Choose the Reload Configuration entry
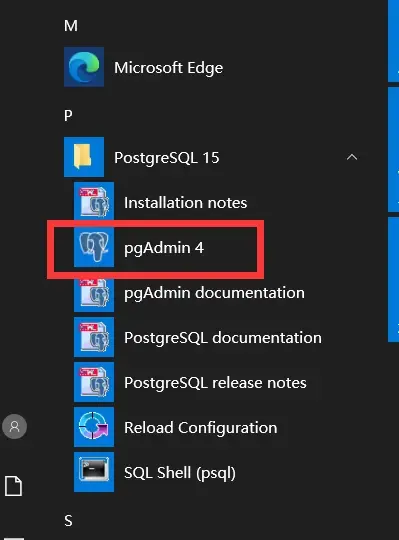Screen dimensions: 399x540 pos(200,427)
